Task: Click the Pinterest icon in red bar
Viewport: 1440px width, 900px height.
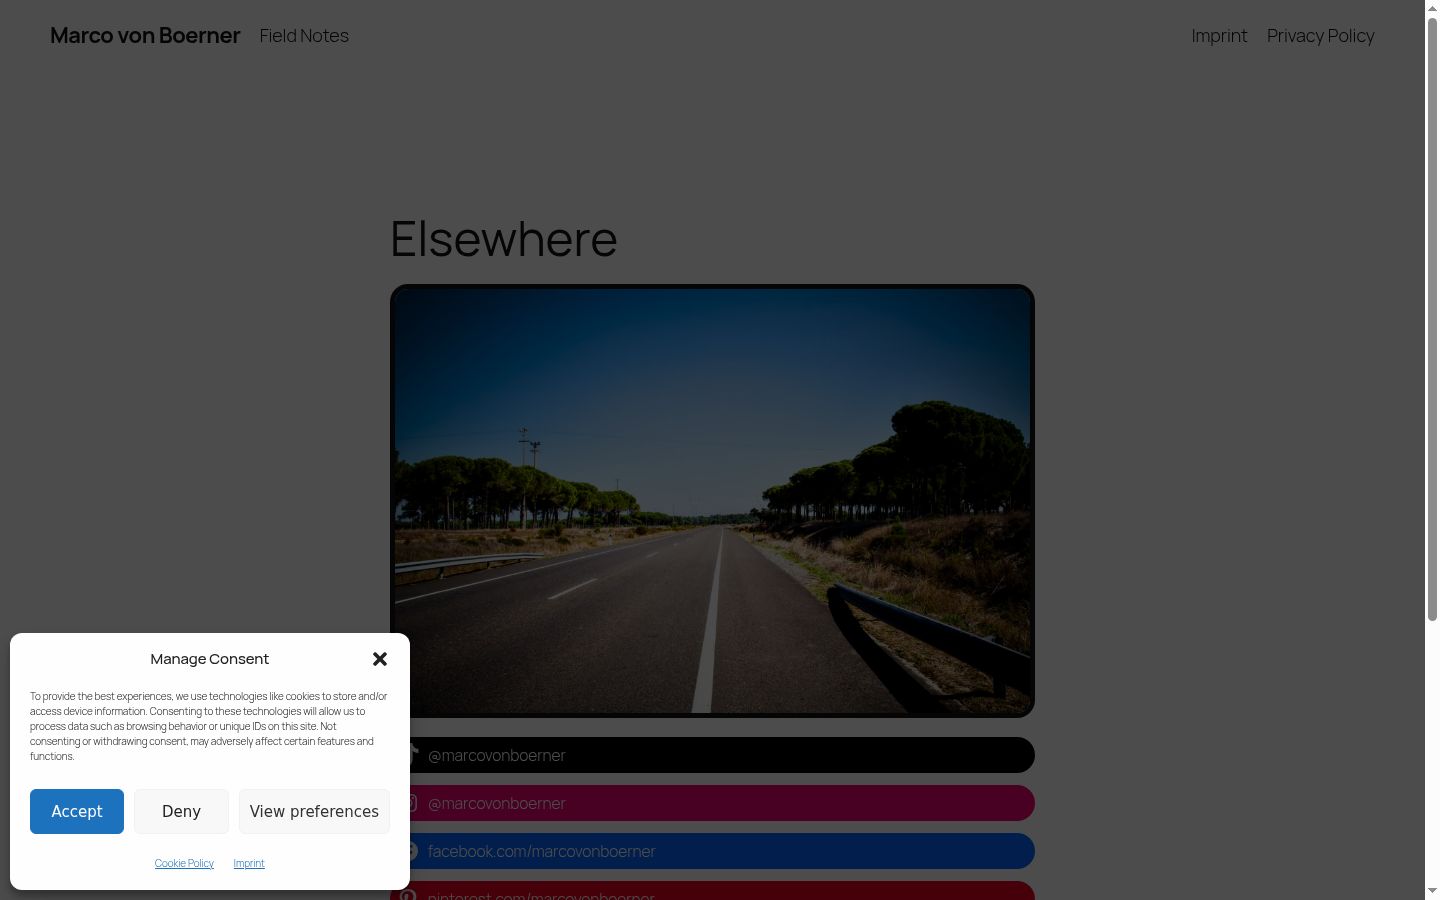Action: [x=410, y=893]
